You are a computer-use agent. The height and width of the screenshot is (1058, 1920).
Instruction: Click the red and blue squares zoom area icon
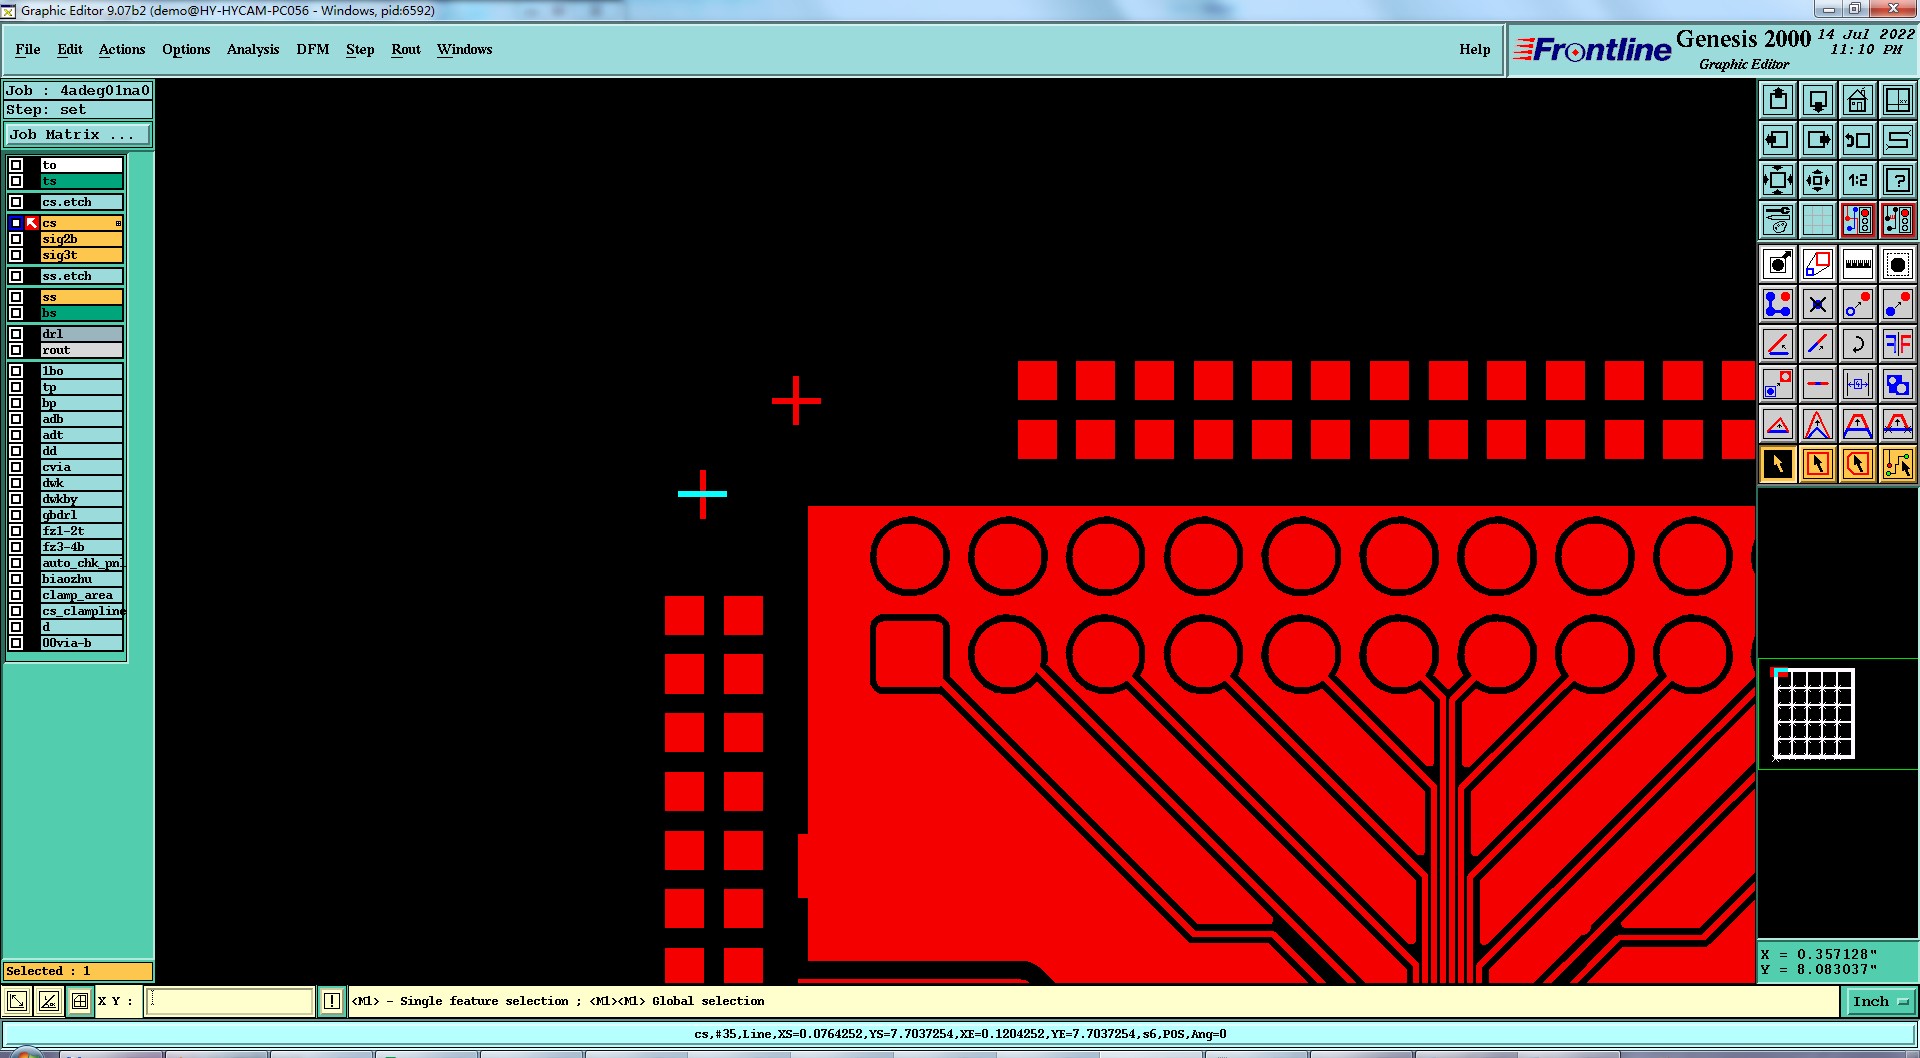[1778, 384]
